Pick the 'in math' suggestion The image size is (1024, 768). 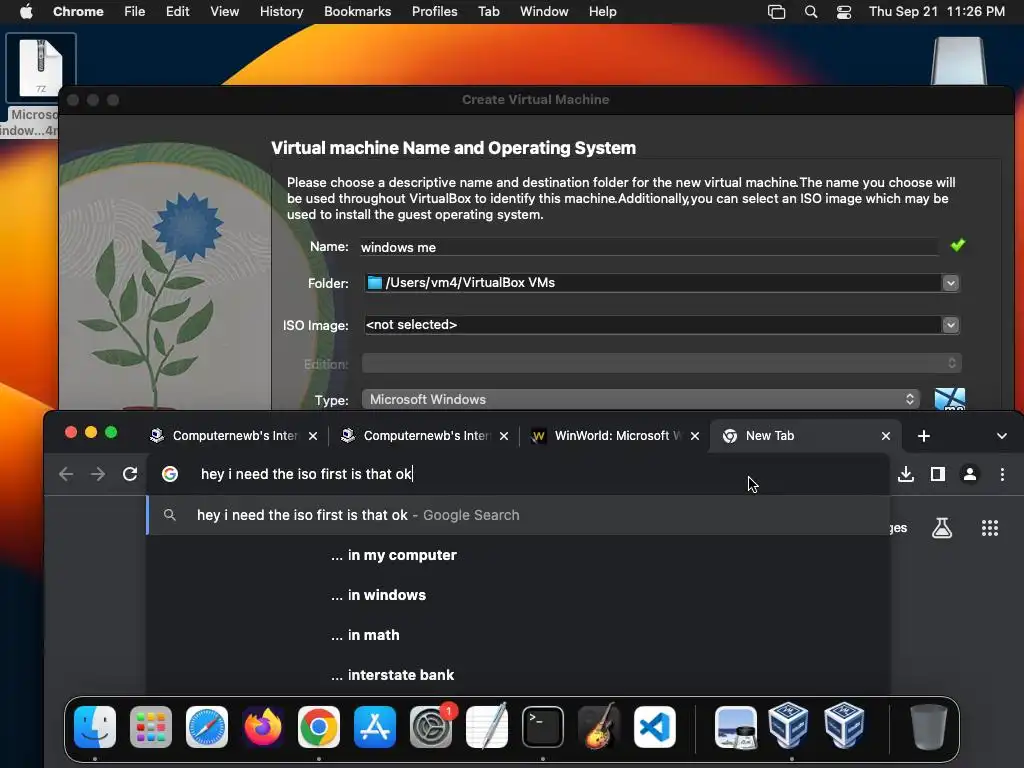point(518,635)
